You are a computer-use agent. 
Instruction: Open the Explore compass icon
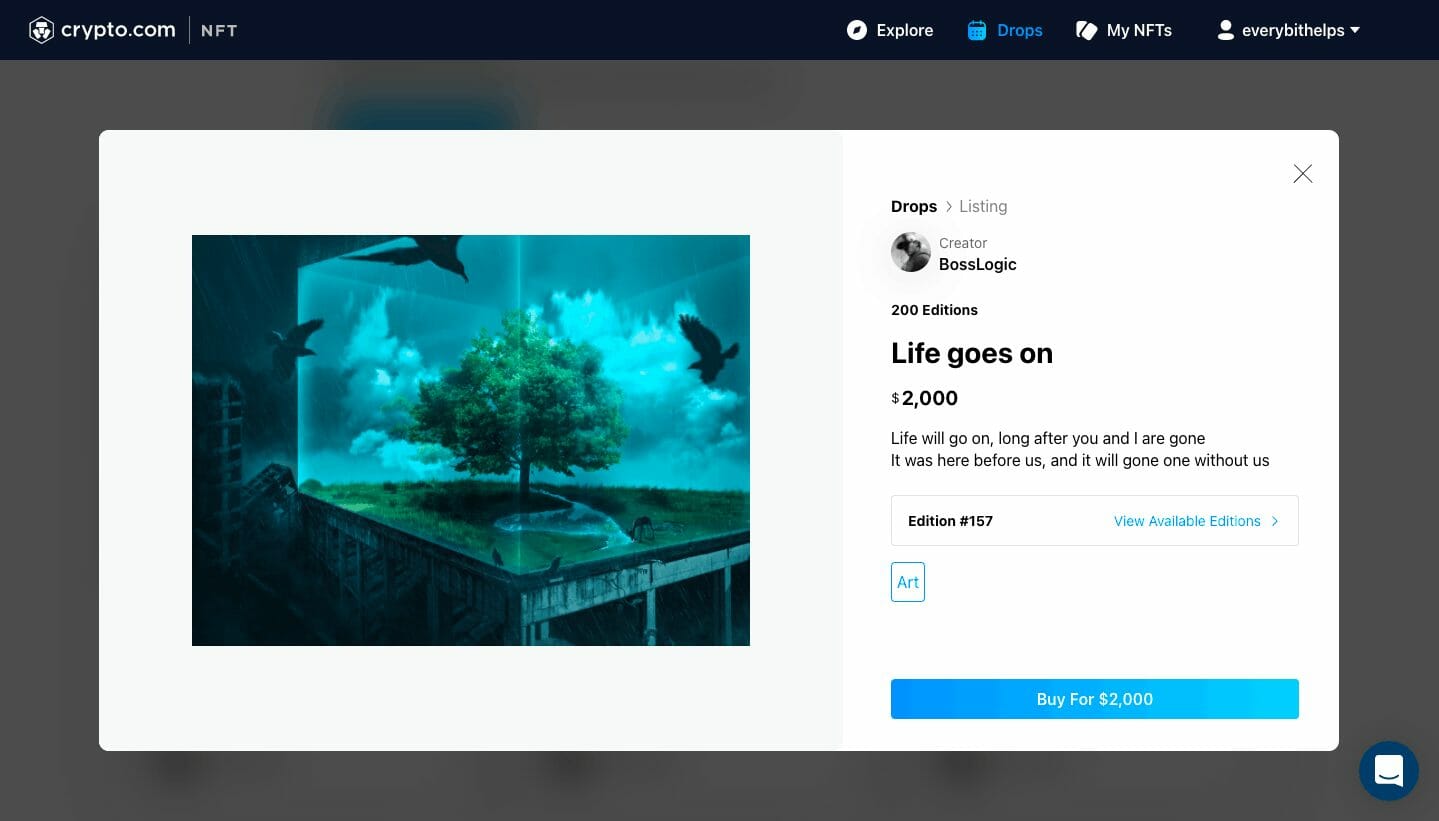pyautogui.click(x=857, y=30)
